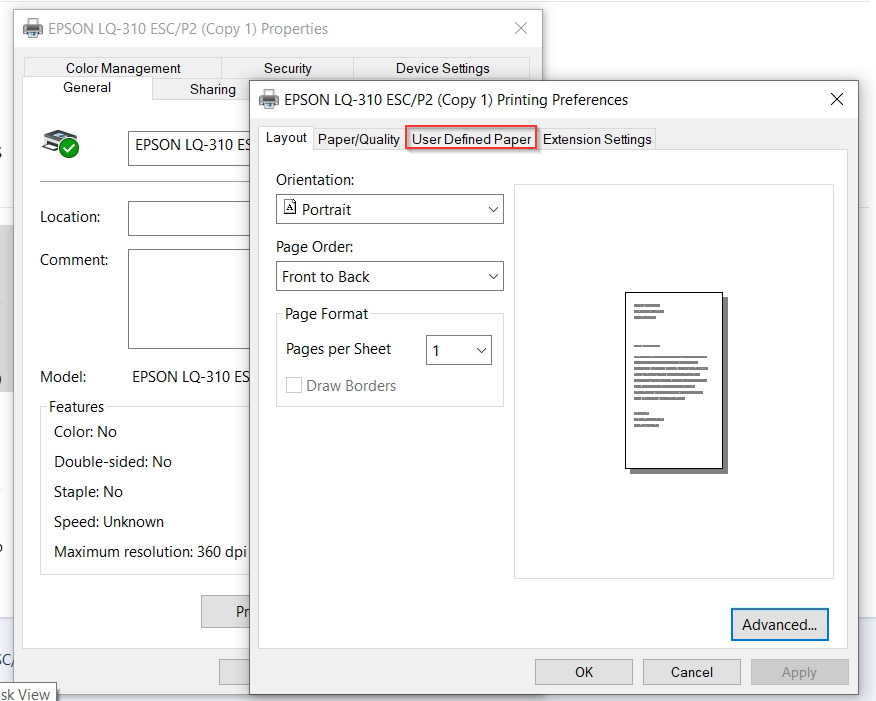This screenshot has height=701, width=876.
Task: Open Color Management tab in Properties window
Action: (x=123, y=68)
